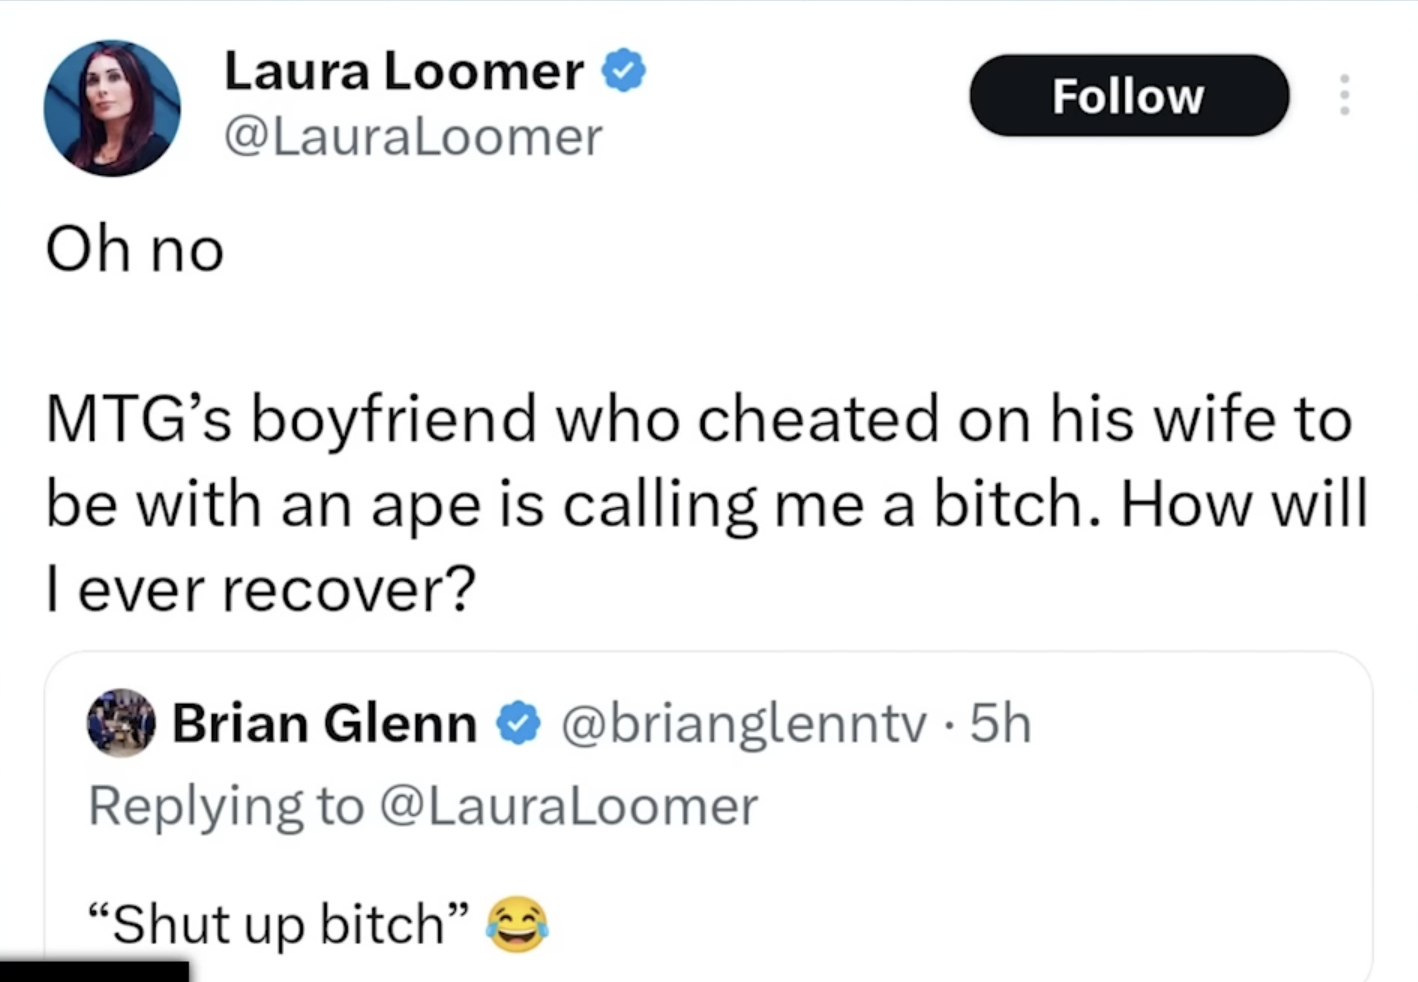Image resolution: width=1418 pixels, height=982 pixels.
Task: Click Brian Glenn's small avatar
Action: (x=121, y=722)
